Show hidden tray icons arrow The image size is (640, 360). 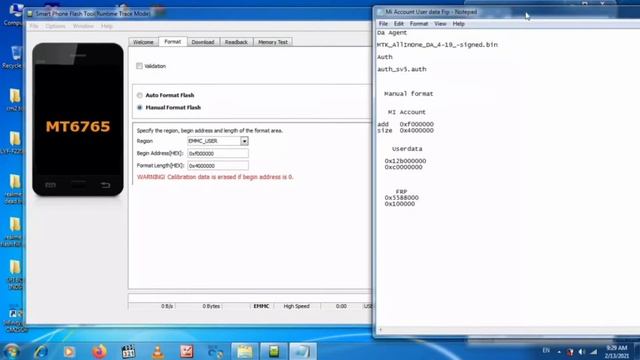pyautogui.click(x=559, y=351)
